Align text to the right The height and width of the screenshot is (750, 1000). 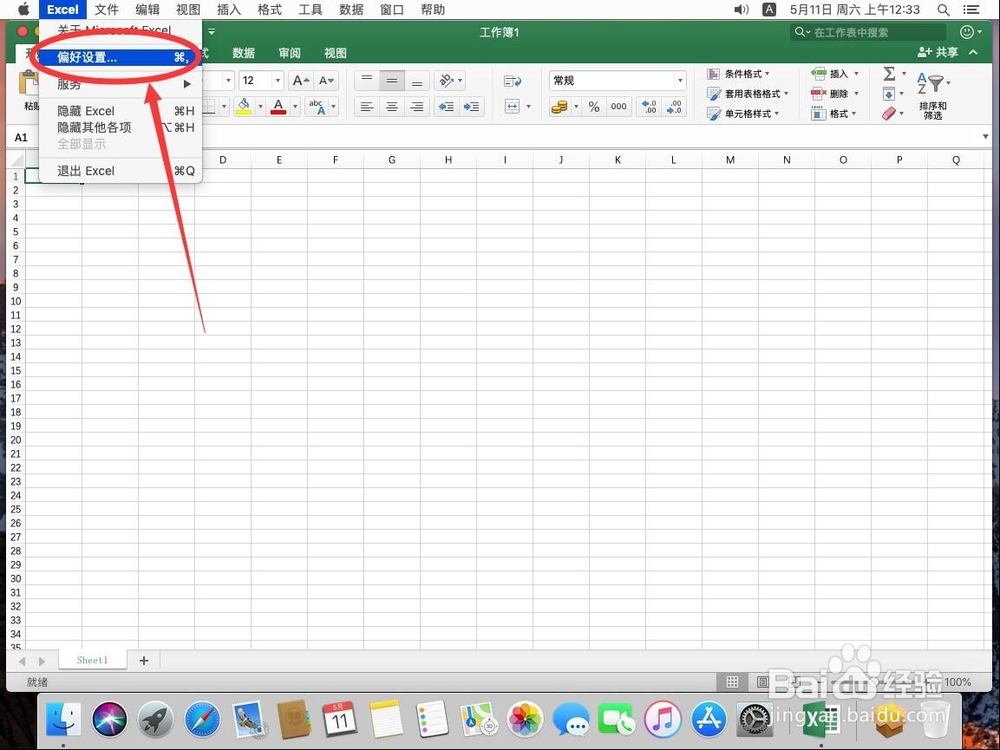click(416, 107)
